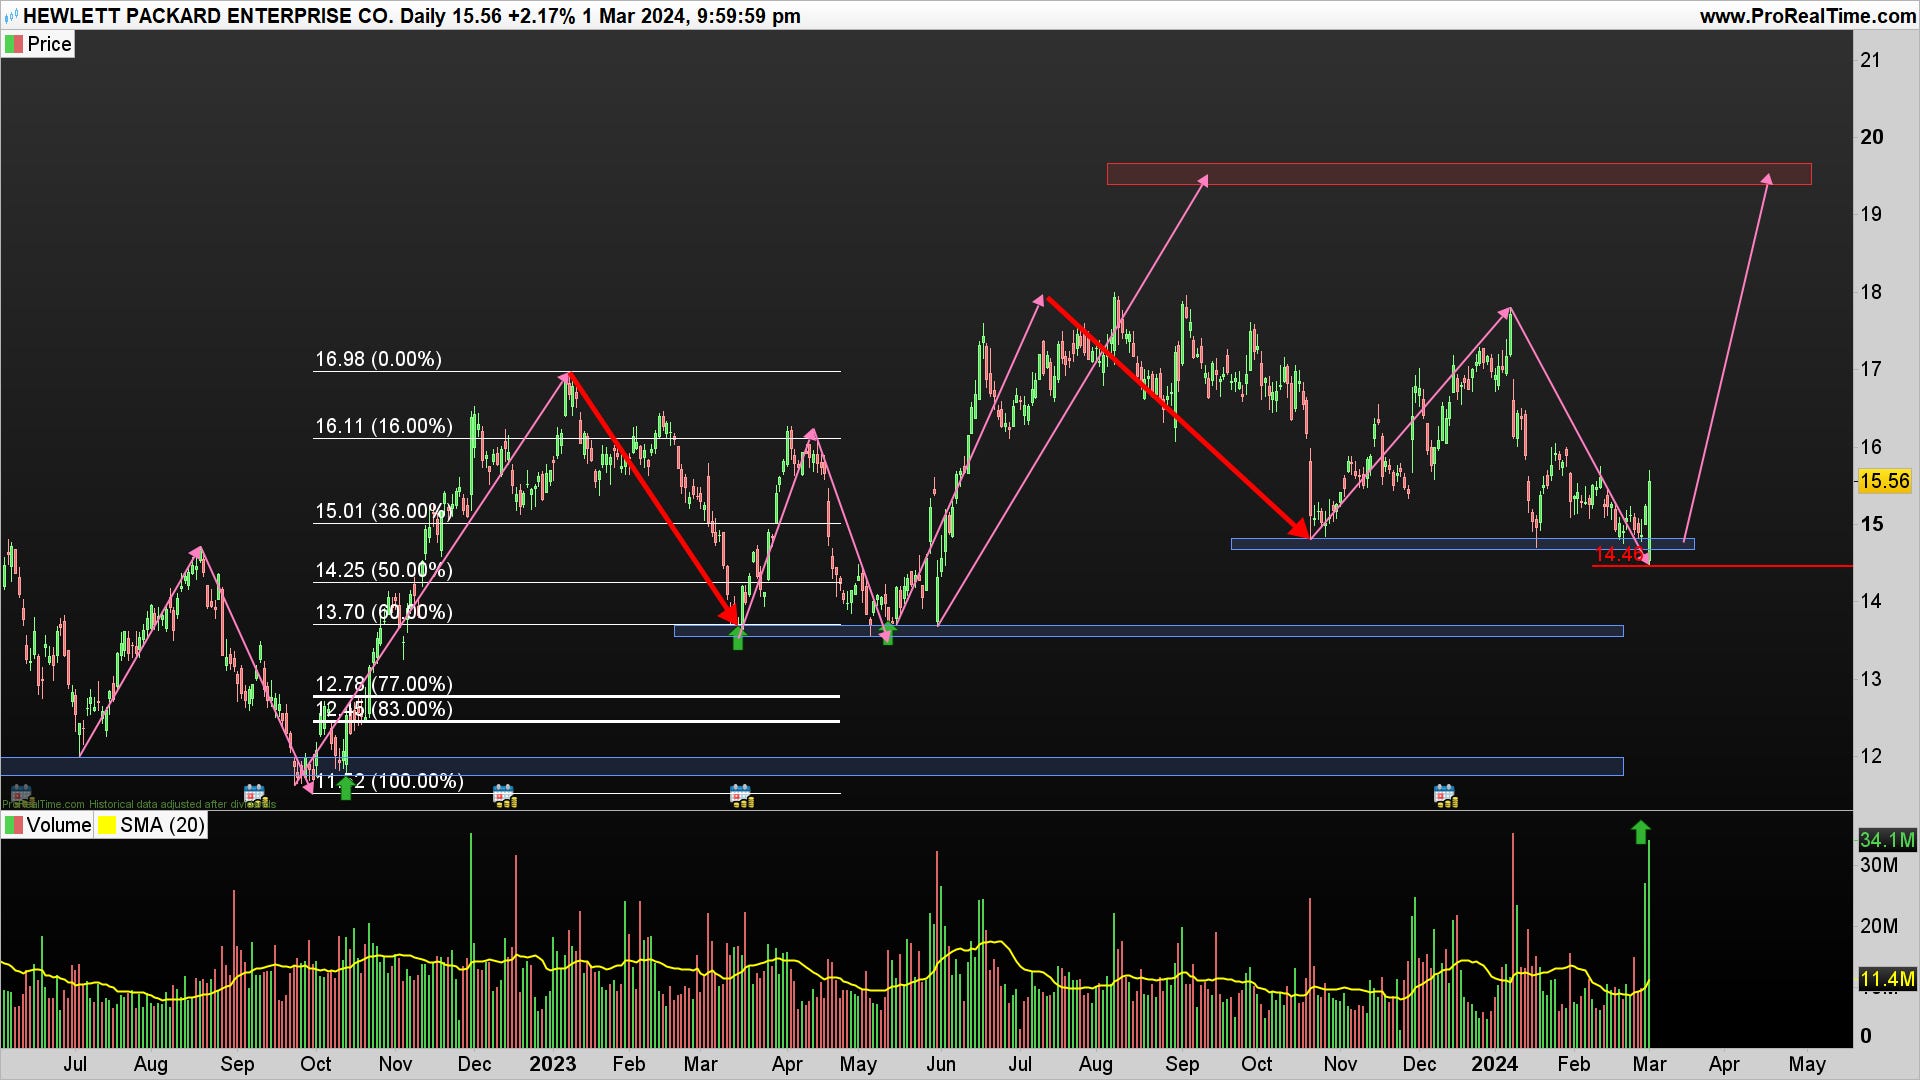This screenshot has width=1920, height=1080.
Task: Click the 34.1M volume value tag
Action: 1887,840
